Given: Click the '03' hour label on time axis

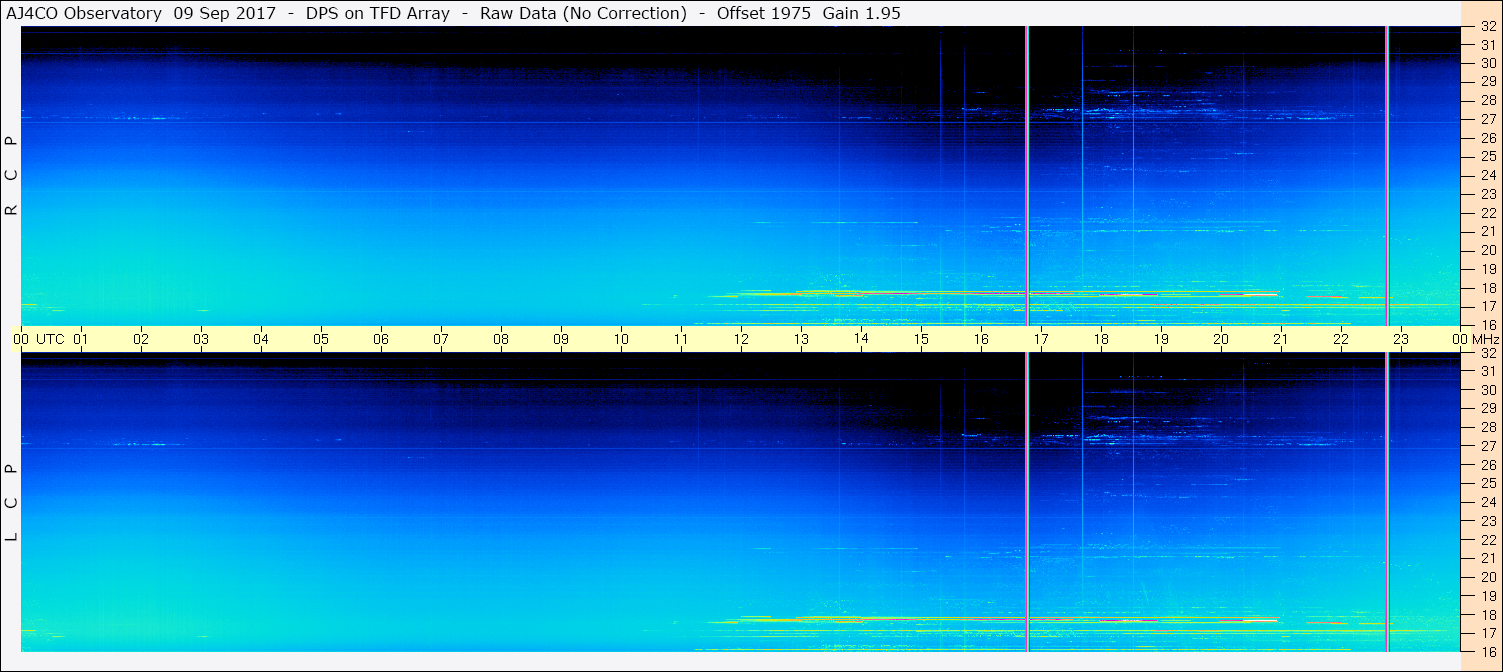Looking at the screenshot, I should click(201, 339).
